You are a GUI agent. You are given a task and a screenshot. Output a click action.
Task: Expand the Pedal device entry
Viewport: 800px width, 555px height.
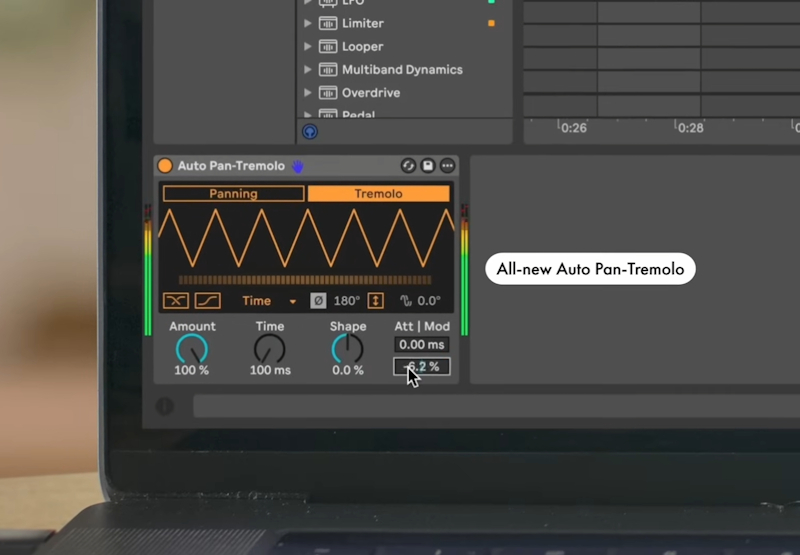(308, 114)
